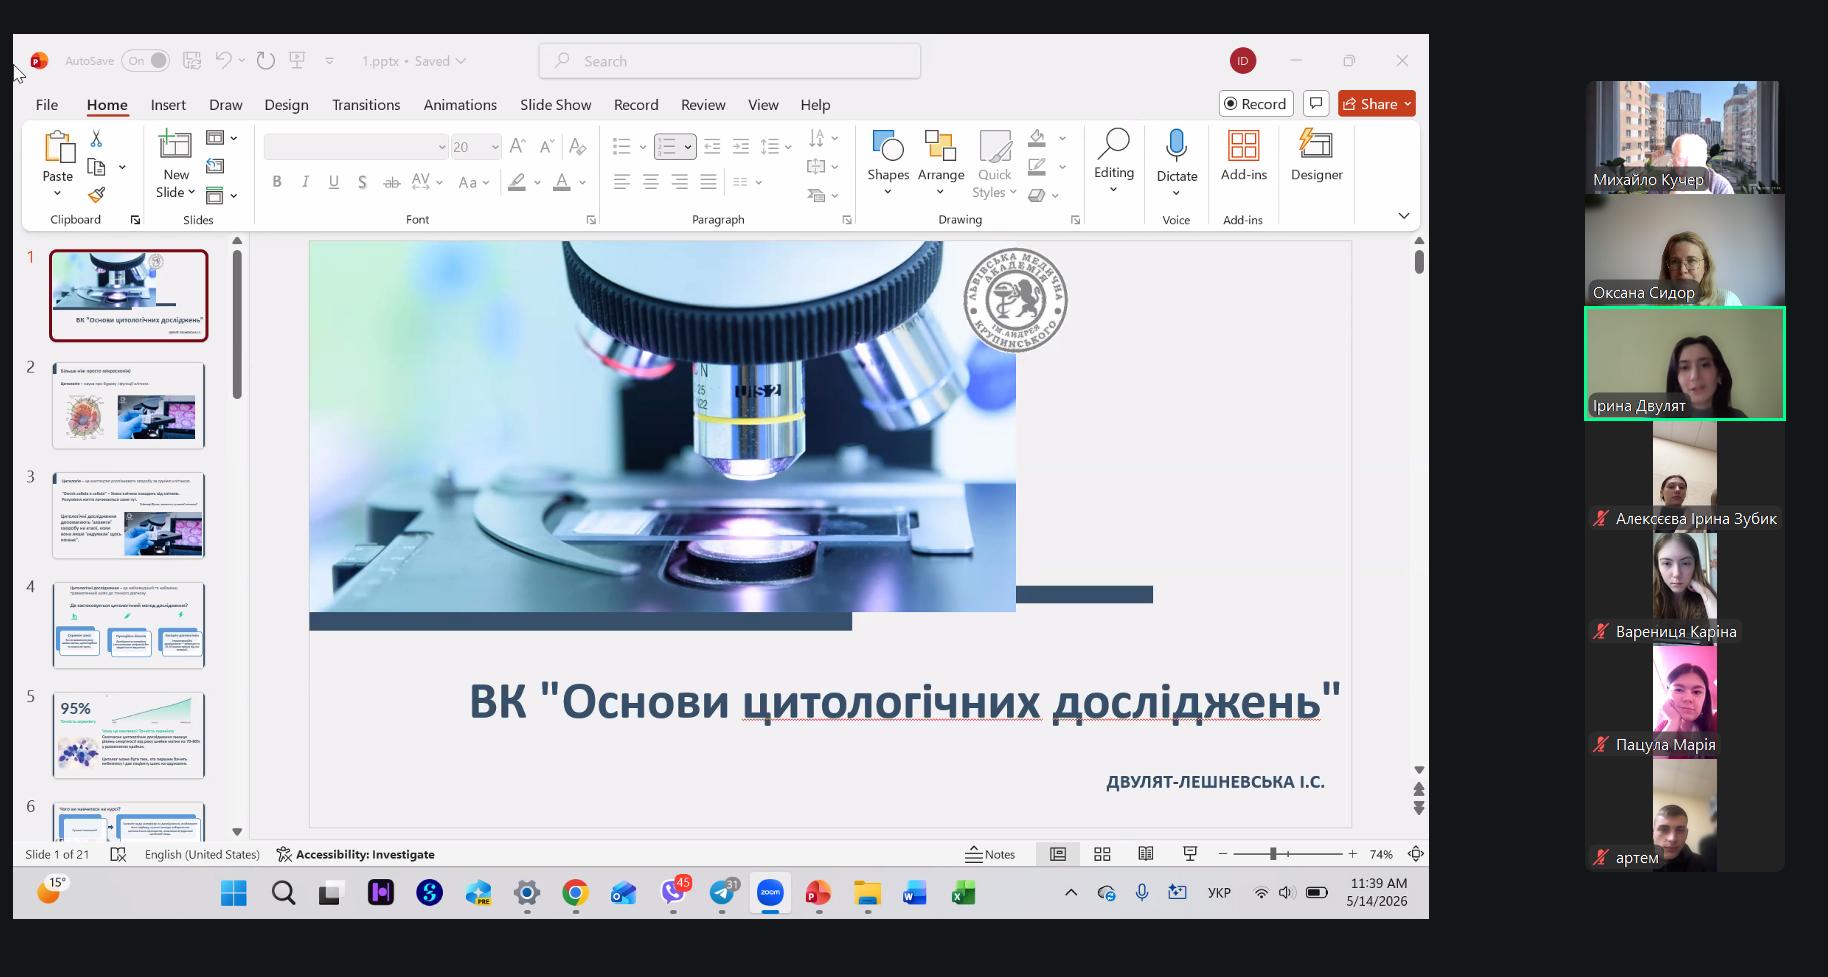Click the Share button
Image resolution: width=1828 pixels, height=977 pixels.
pyautogui.click(x=1376, y=104)
